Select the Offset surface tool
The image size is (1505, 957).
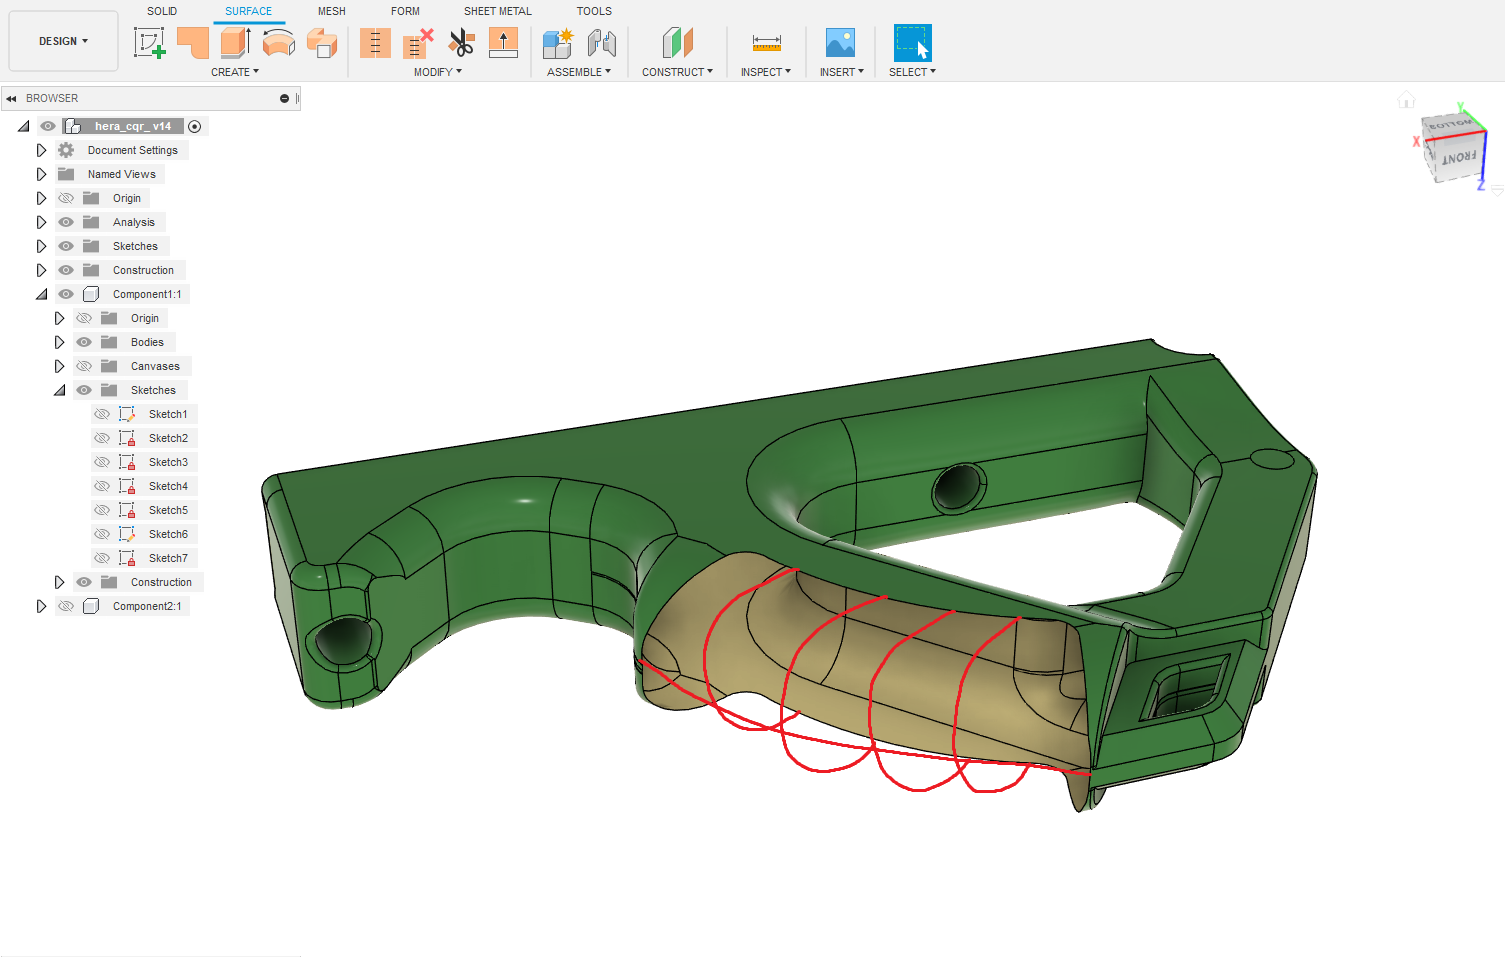(x=503, y=43)
